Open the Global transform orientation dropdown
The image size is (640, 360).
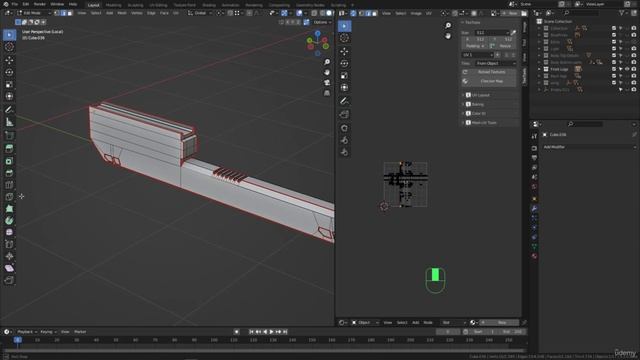(201, 13)
